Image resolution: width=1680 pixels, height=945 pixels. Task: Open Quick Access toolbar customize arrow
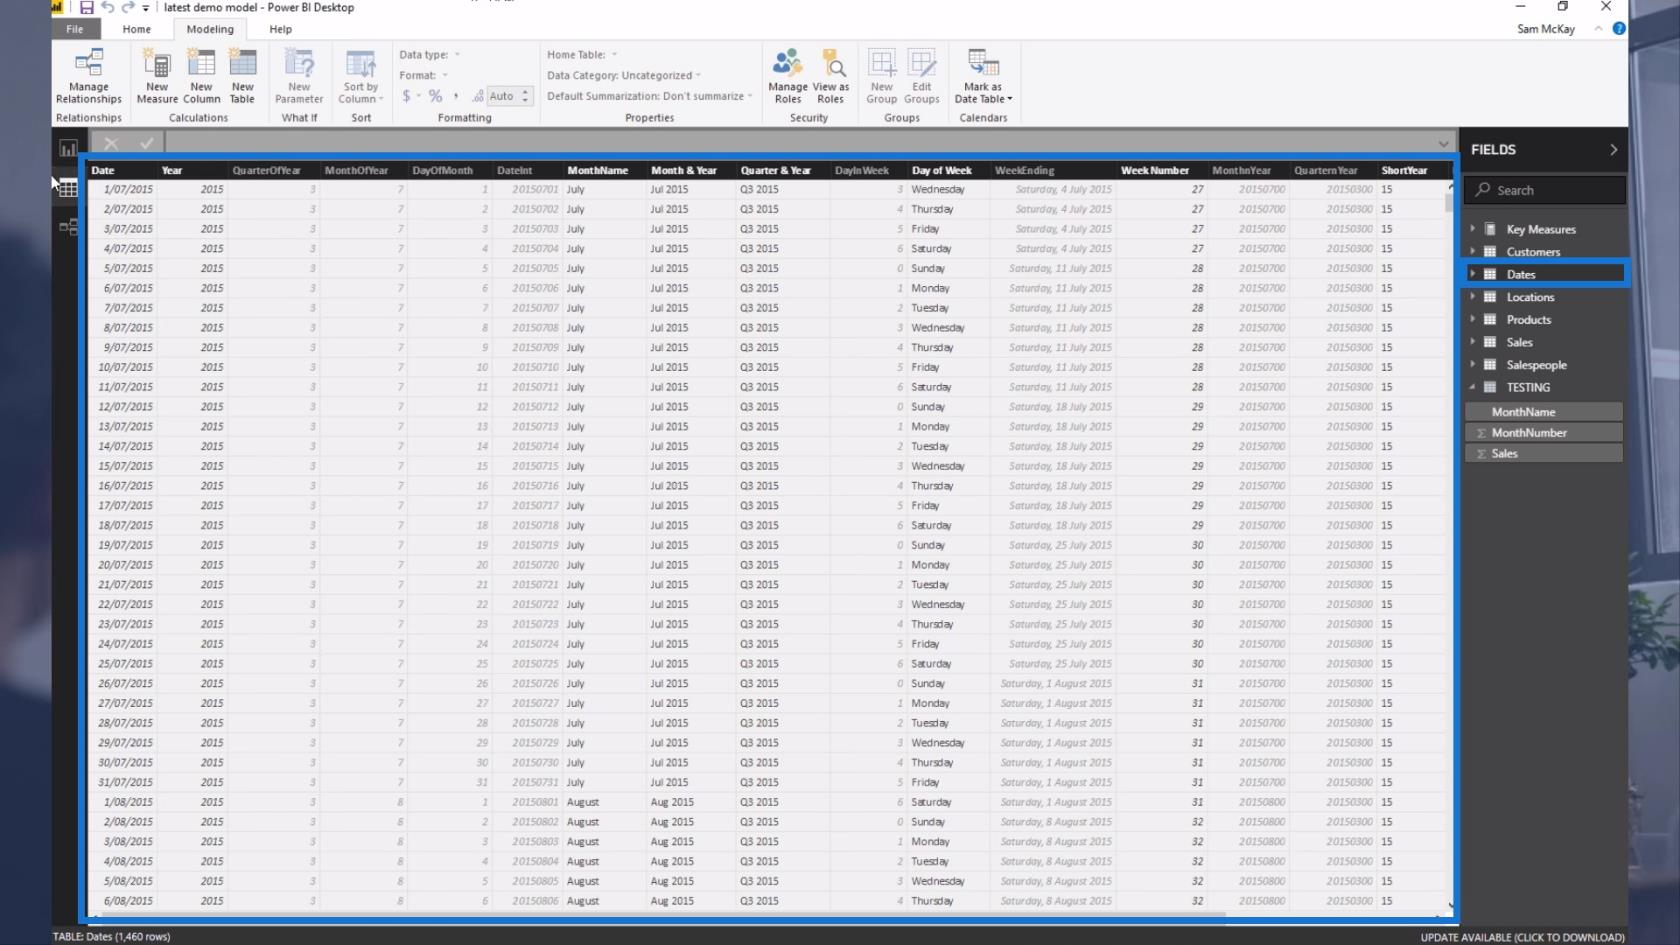146,8
